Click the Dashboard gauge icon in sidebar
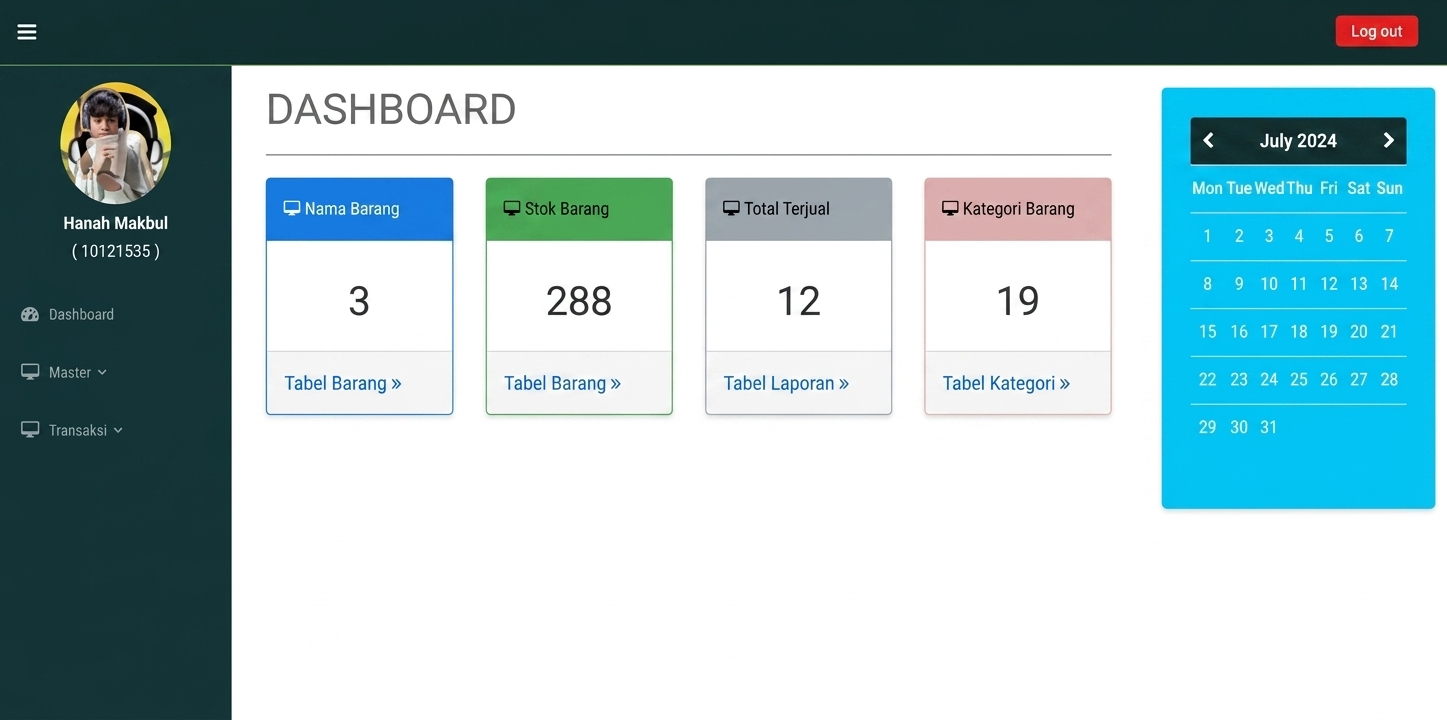Screen dimensions: 1447x720 point(30,314)
